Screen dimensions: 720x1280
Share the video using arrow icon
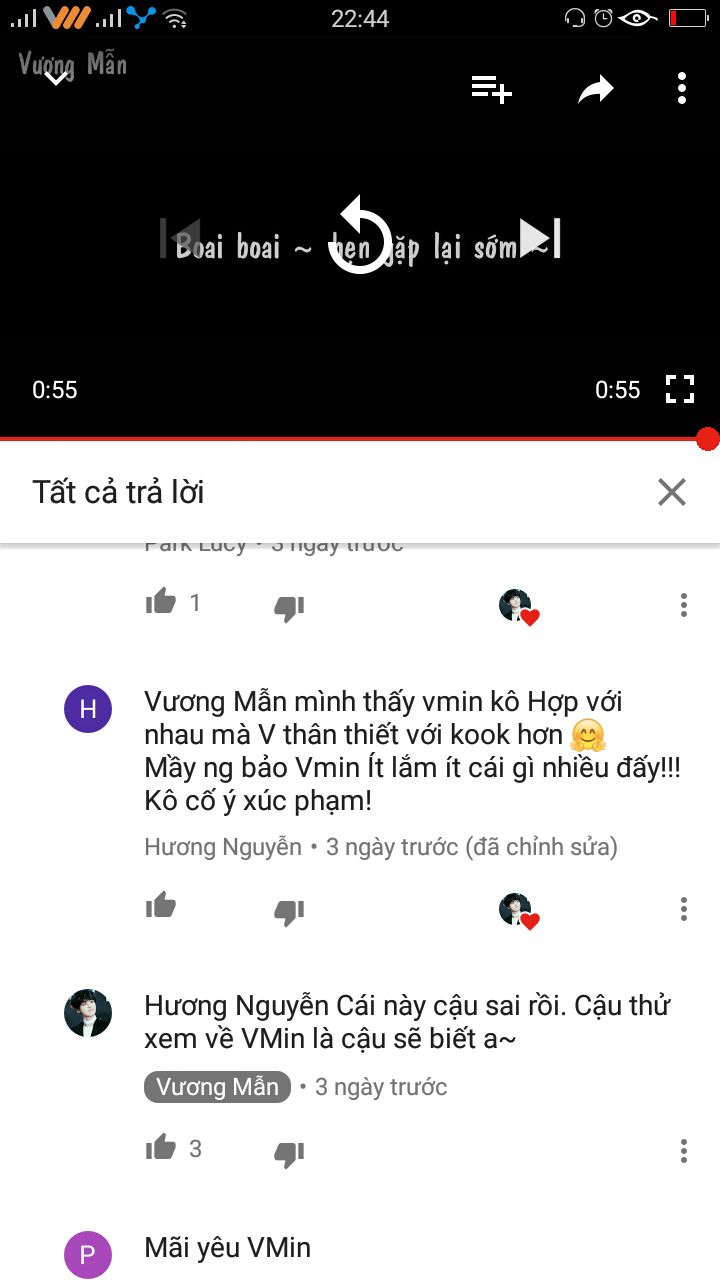point(596,90)
